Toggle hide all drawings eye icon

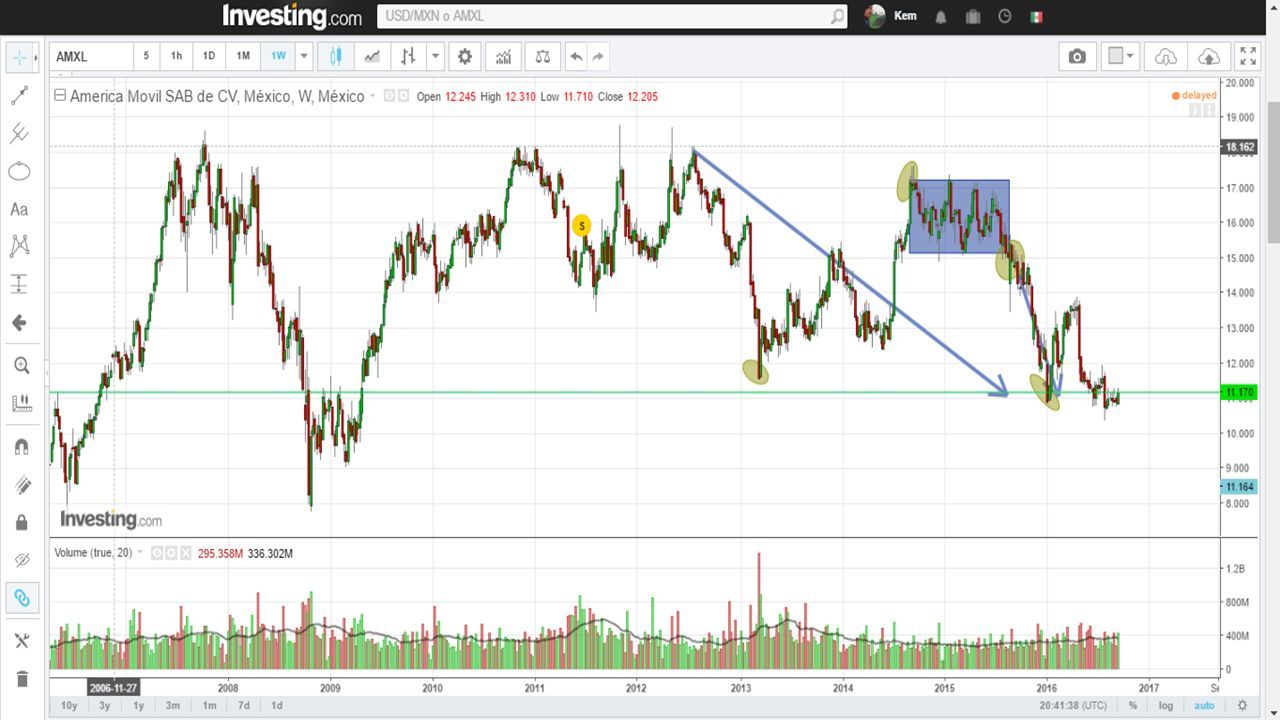pyautogui.click(x=21, y=560)
